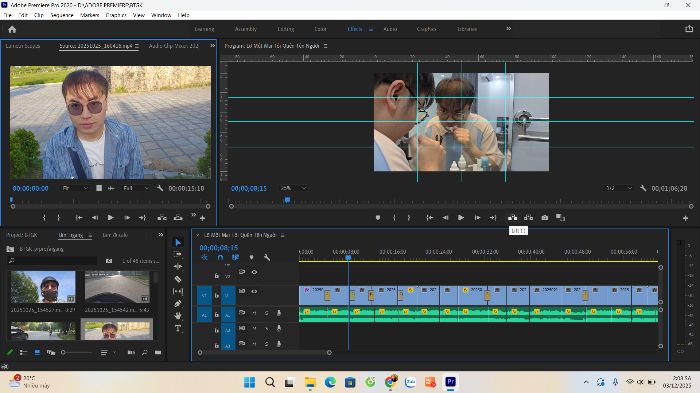Add marker in Program monitor
The height and width of the screenshot is (393, 700).
378,217
